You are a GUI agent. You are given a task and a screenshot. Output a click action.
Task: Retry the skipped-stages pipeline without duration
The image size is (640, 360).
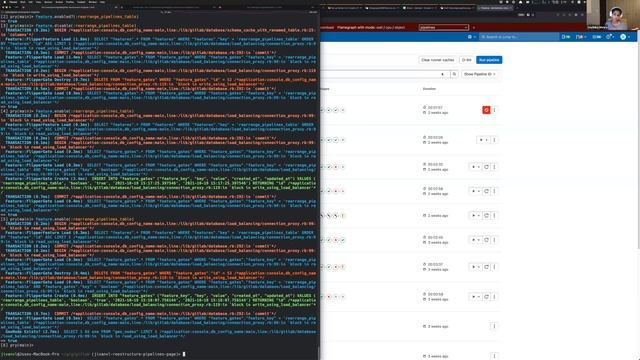coord(486,216)
